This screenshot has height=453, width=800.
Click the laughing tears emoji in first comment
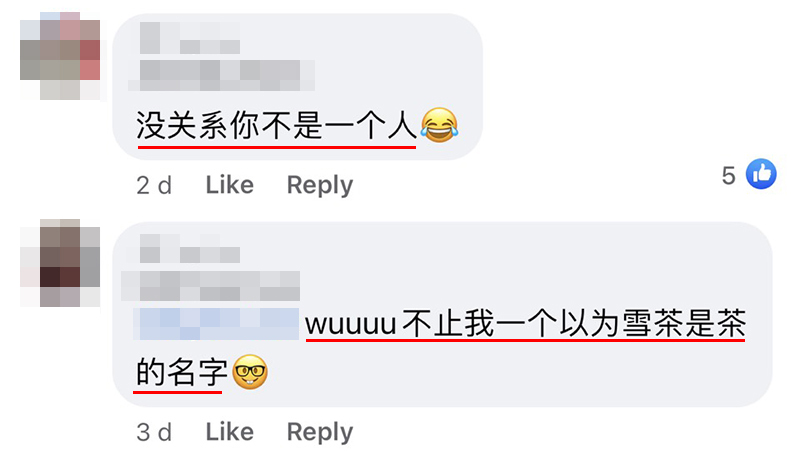pyautogui.click(x=439, y=125)
